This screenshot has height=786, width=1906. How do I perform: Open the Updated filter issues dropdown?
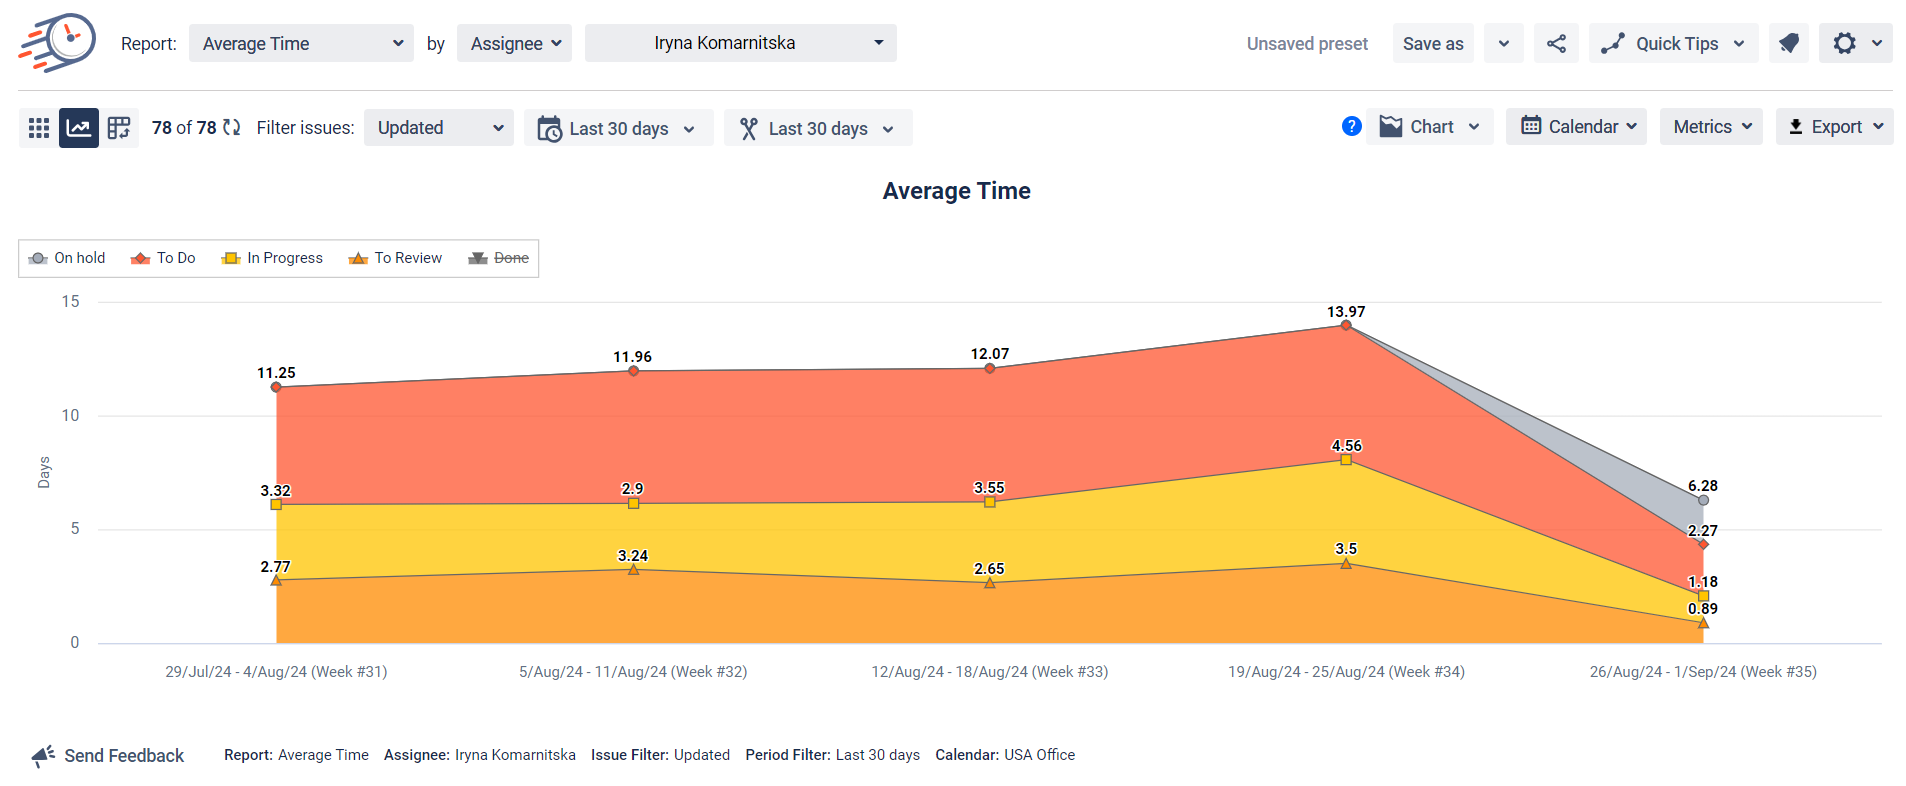[438, 128]
